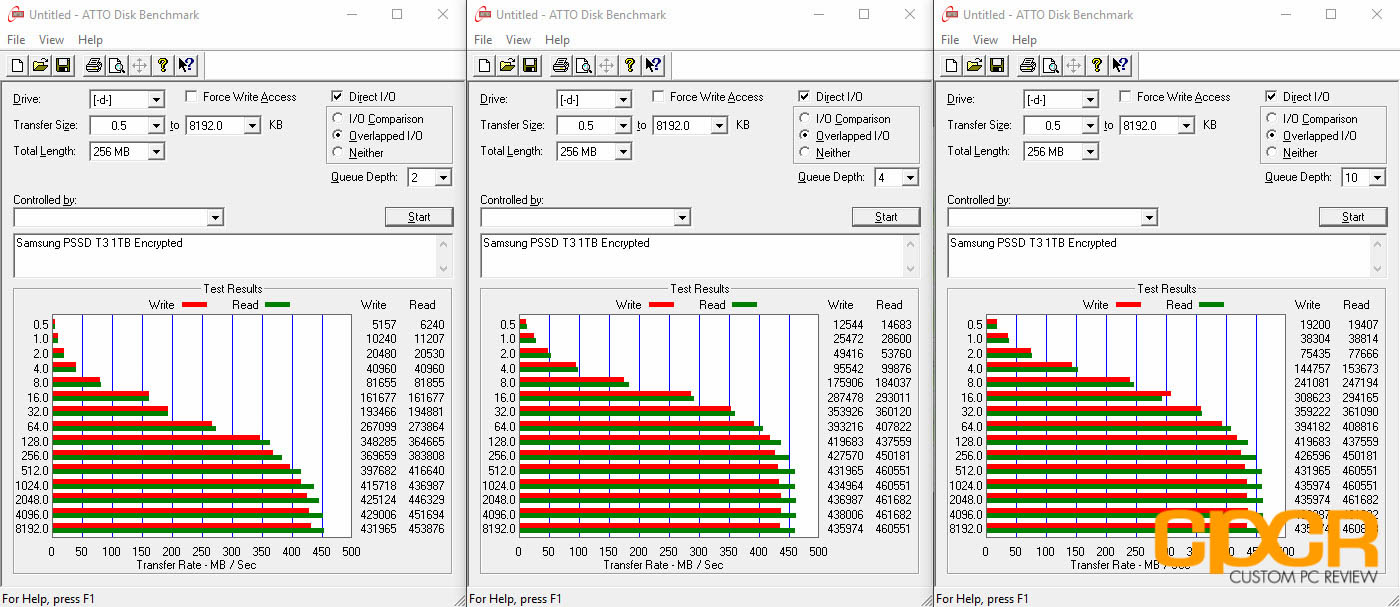1400x607 pixels.
Task: Open Print Preview in Queue Depth 4 window
Action: pos(583,66)
